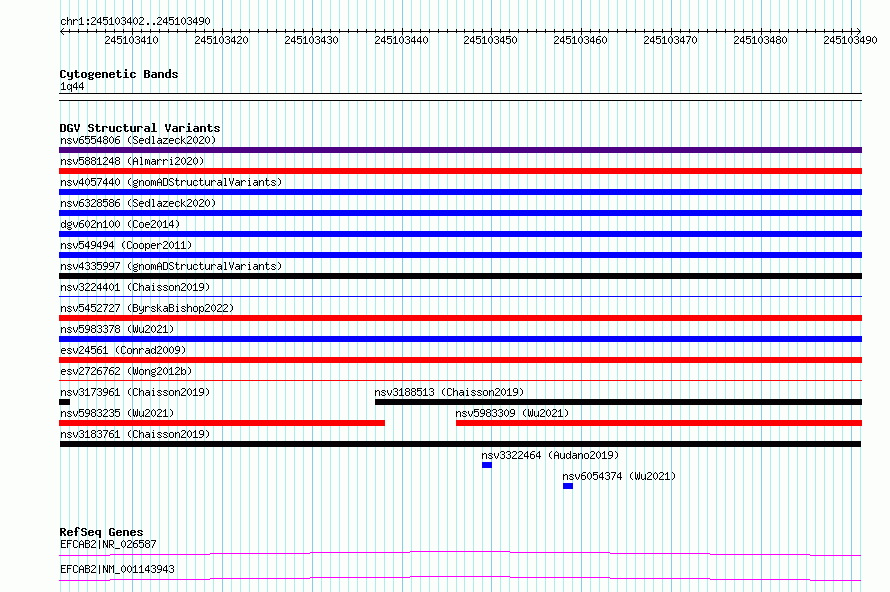Open variant nsv3173961 (Chaisson2019) label
Viewport: 890px width, 592px height.
point(135,392)
